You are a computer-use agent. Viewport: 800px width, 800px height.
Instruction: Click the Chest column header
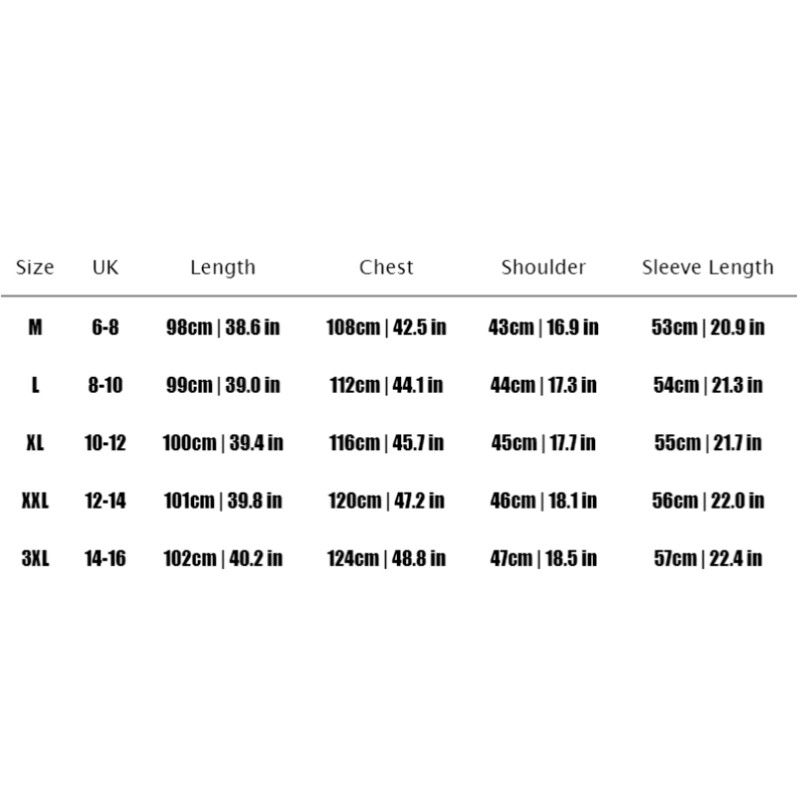[x=386, y=267]
